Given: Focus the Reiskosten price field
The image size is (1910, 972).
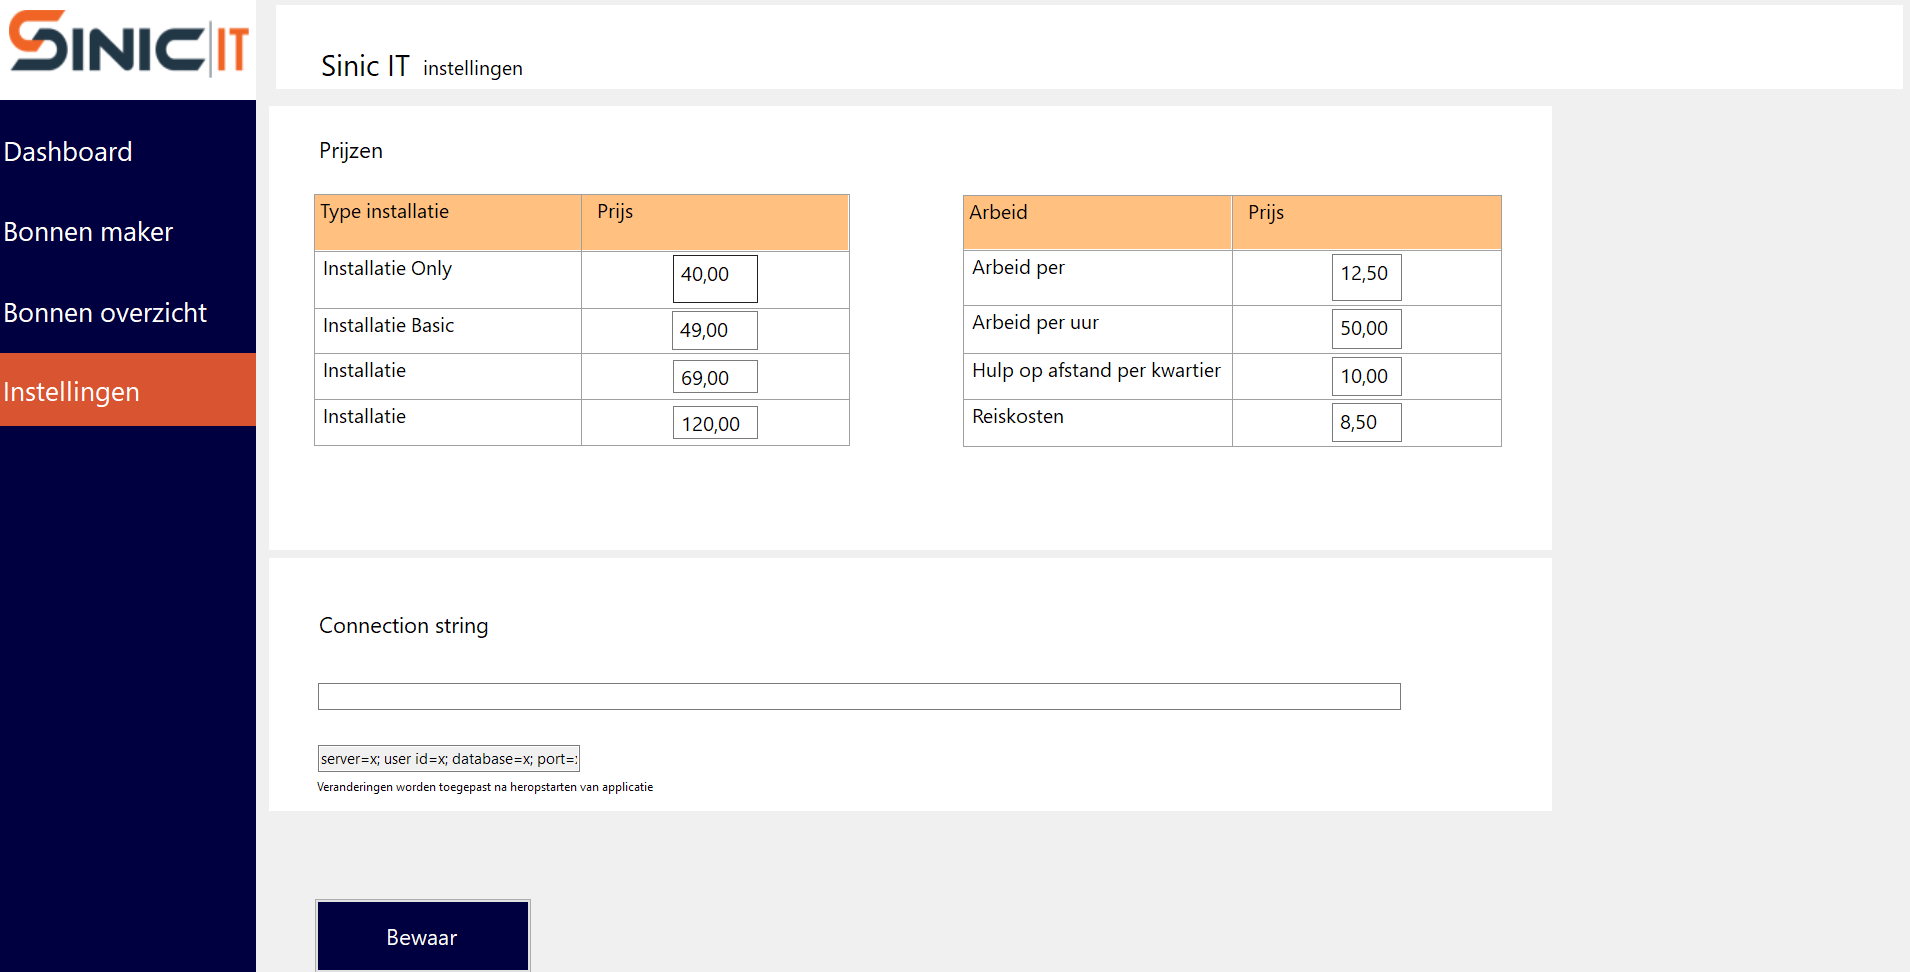Looking at the screenshot, I should click(x=1366, y=422).
